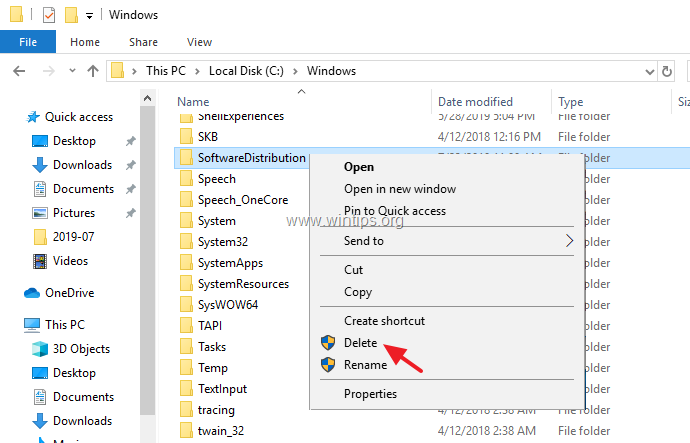Switch to the Home ribbon tab
The height and width of the screenshot is (443, 690).
pos(85,42)
